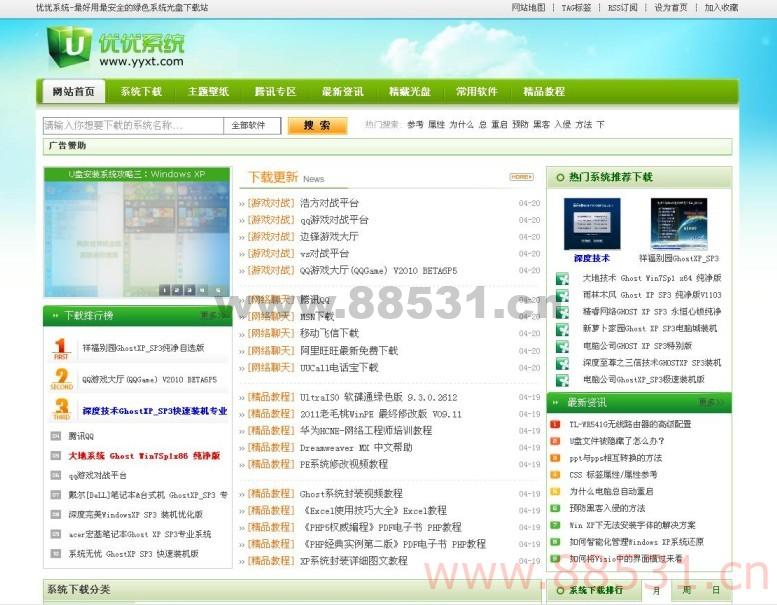The image size is (777, 605).
Task: Open qq游戏对战平台 download entry
Action: [x=334, y=220]
